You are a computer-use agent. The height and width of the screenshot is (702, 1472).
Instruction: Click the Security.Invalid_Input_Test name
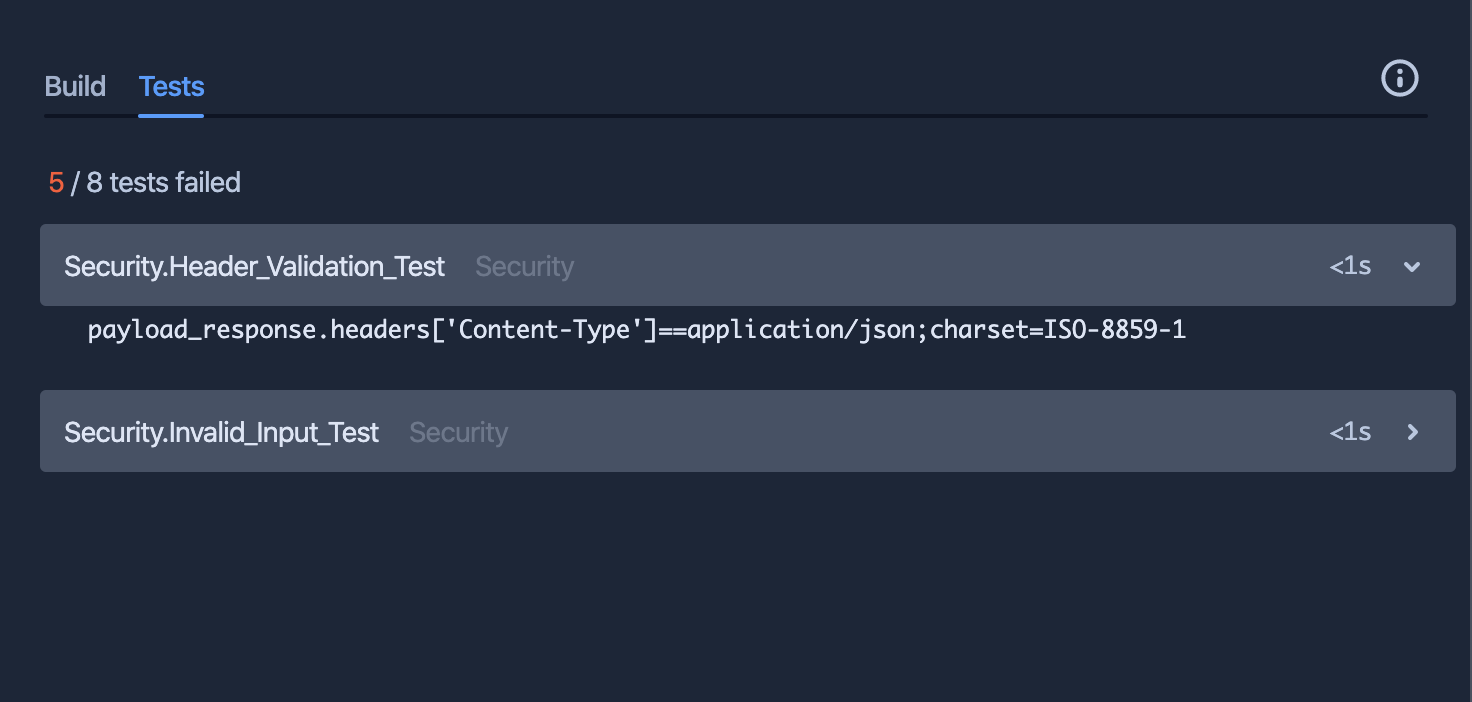(221, 432)
